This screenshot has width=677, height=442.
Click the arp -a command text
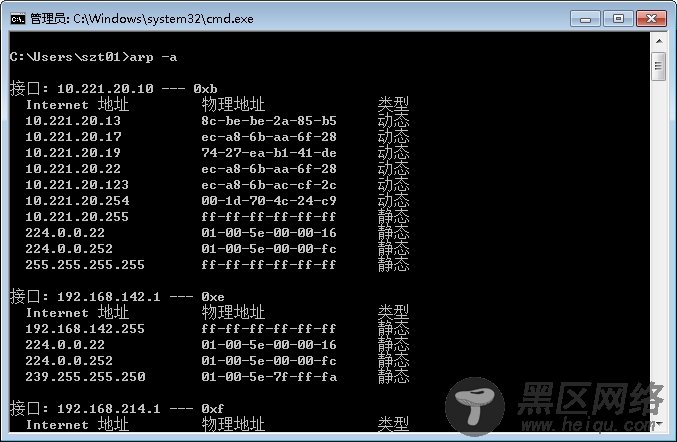pyautogui.click(x=153, y=57)
